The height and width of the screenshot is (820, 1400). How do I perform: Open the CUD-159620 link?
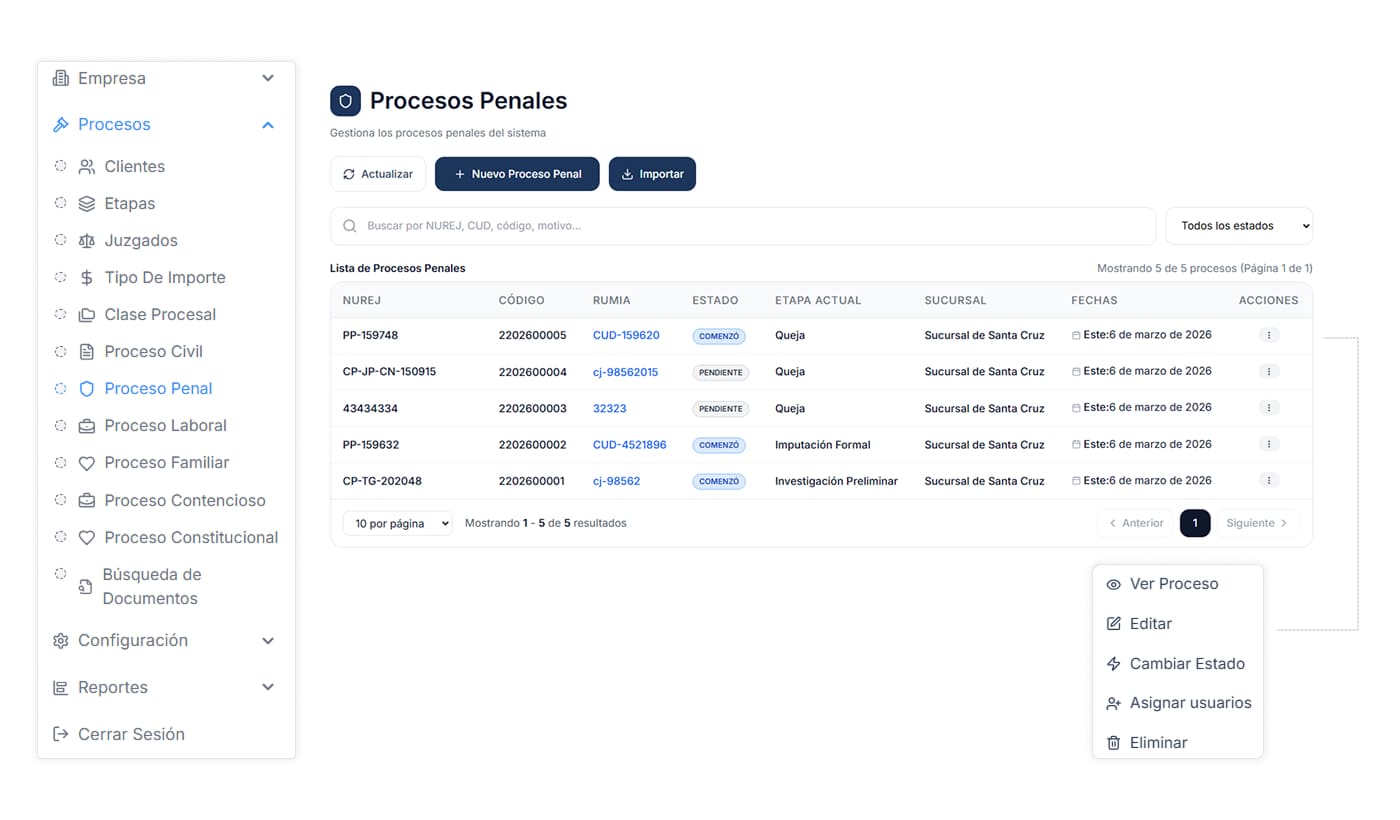pos(626,336)
